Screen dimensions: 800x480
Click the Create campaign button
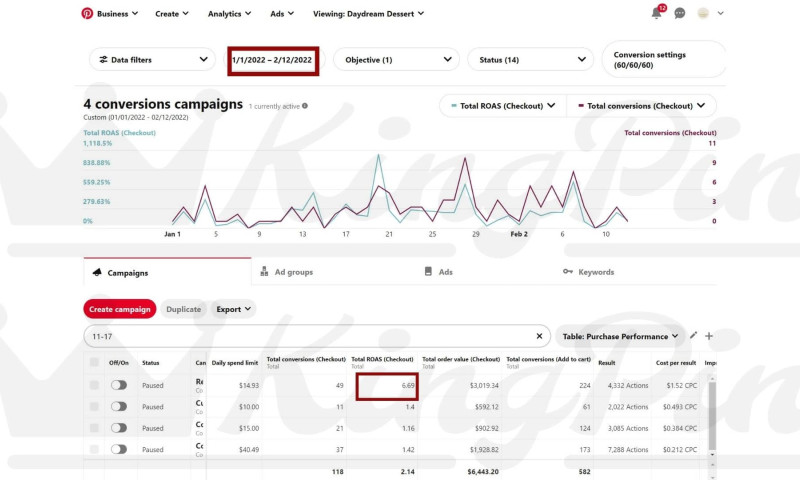click(120, 309)
